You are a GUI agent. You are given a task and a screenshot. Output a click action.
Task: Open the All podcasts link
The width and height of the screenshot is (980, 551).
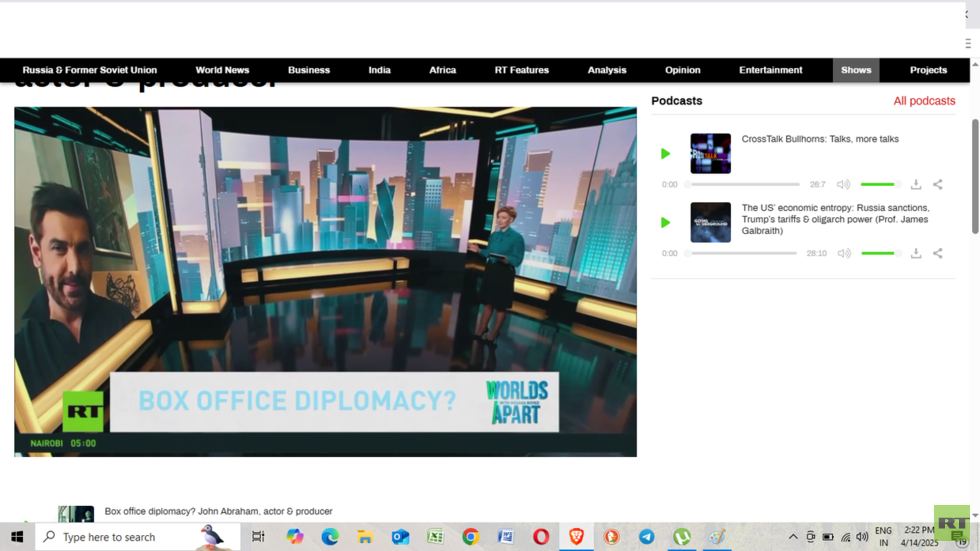point(924,101)
